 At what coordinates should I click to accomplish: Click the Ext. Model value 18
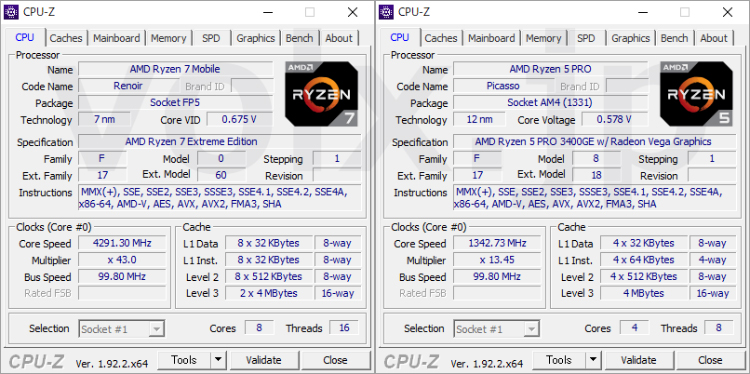coord(596,175)
